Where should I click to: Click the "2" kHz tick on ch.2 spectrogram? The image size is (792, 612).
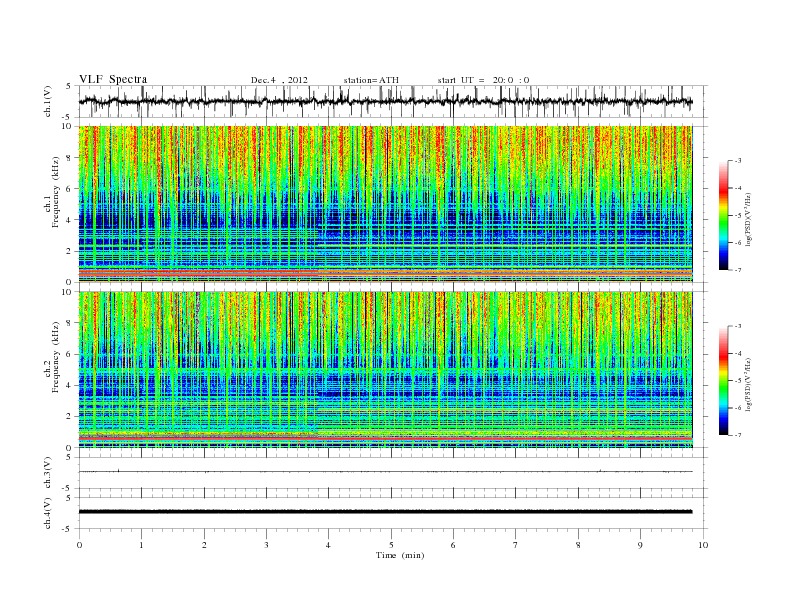tap(69, 417)
